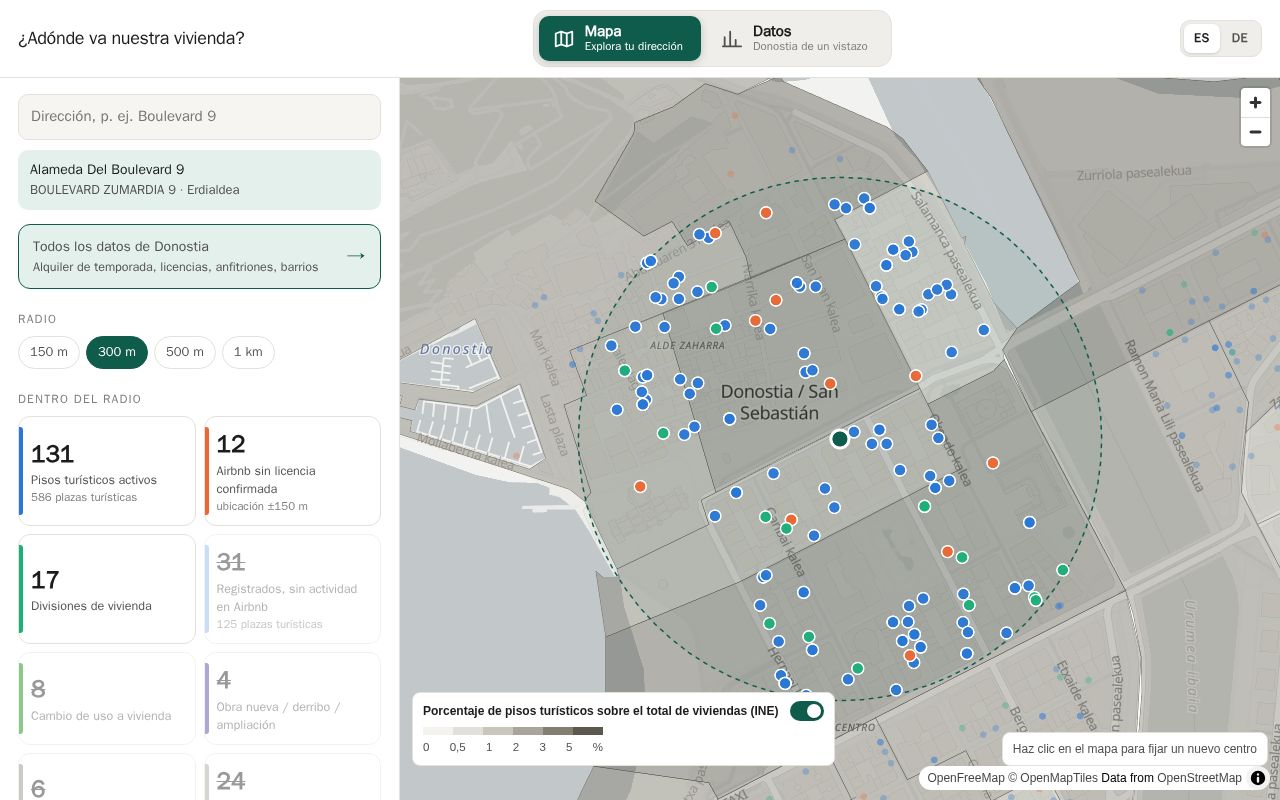
Task: Select the 8 Cambio de uso a vivienda card
Action: [x=107, y=698]
